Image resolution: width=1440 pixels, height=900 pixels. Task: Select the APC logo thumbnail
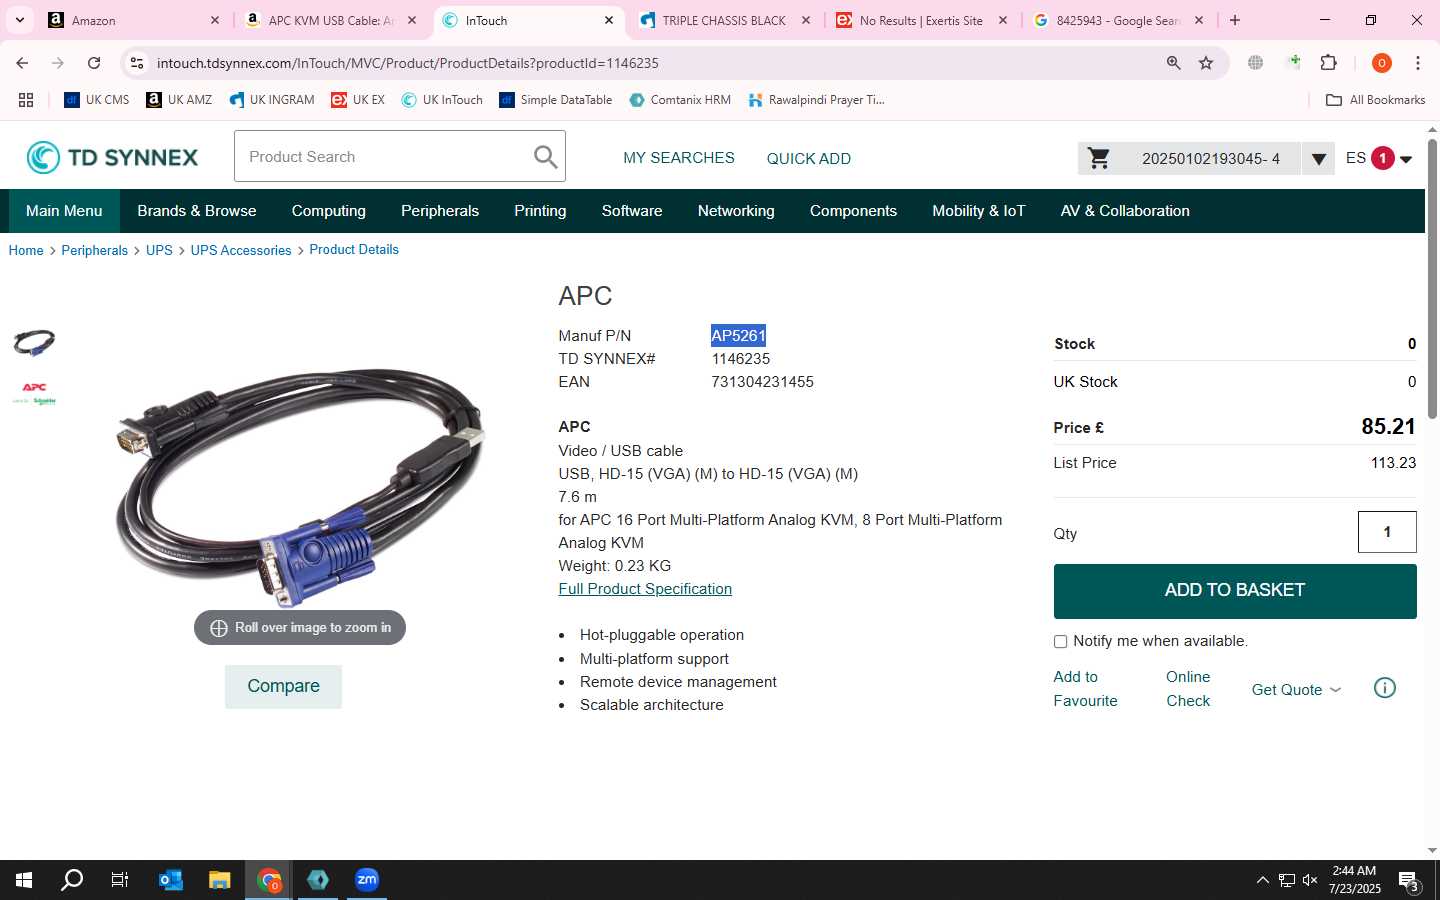(34, 393)
